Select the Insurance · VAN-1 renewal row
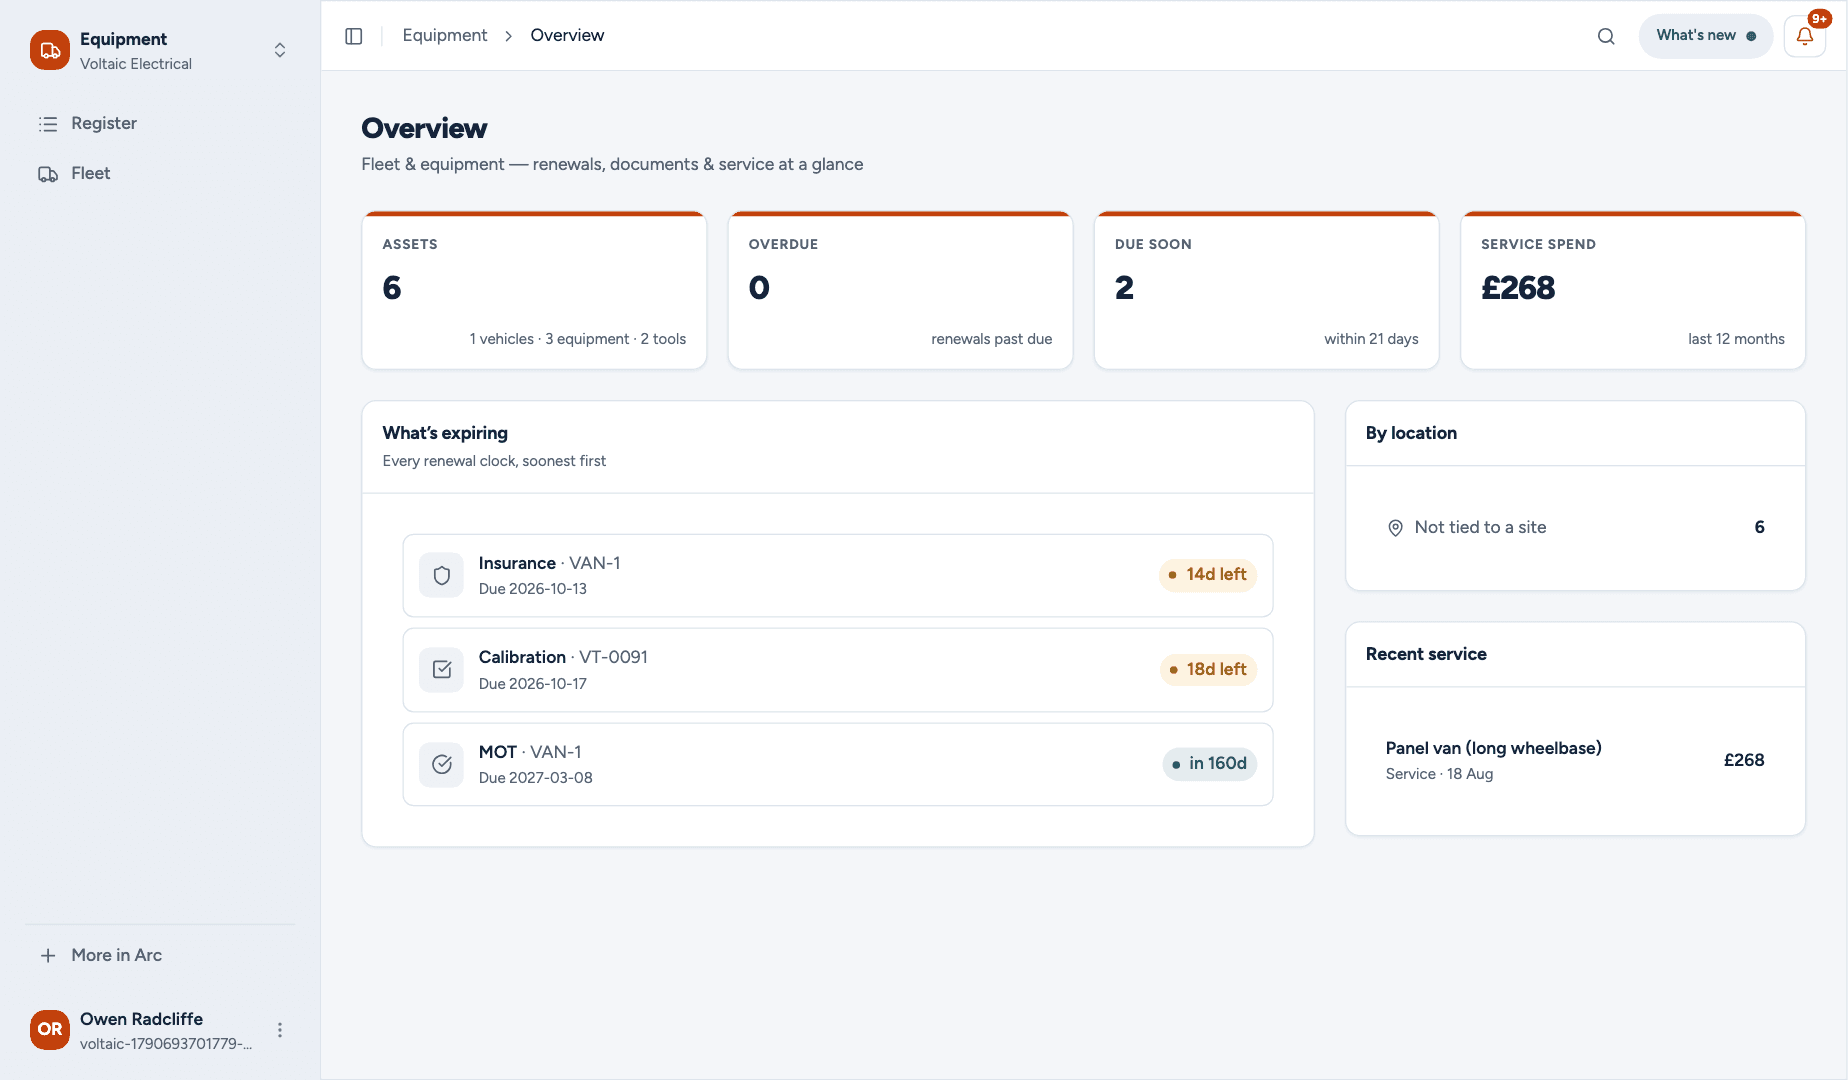 coord(838,575)
